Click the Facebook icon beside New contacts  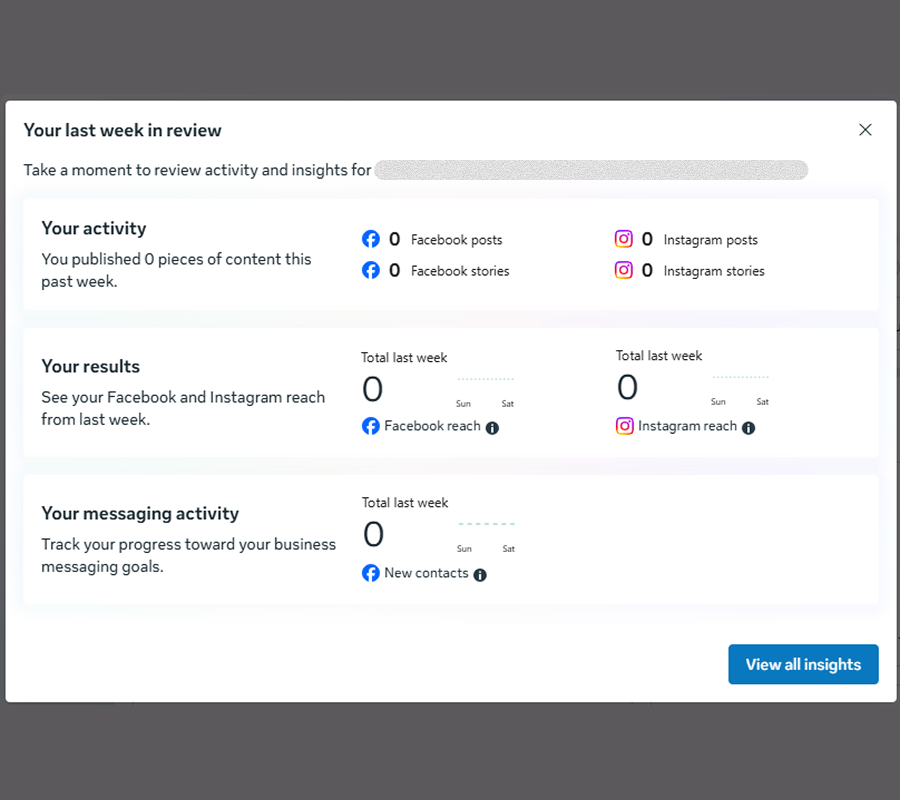(x=371, y=573)
